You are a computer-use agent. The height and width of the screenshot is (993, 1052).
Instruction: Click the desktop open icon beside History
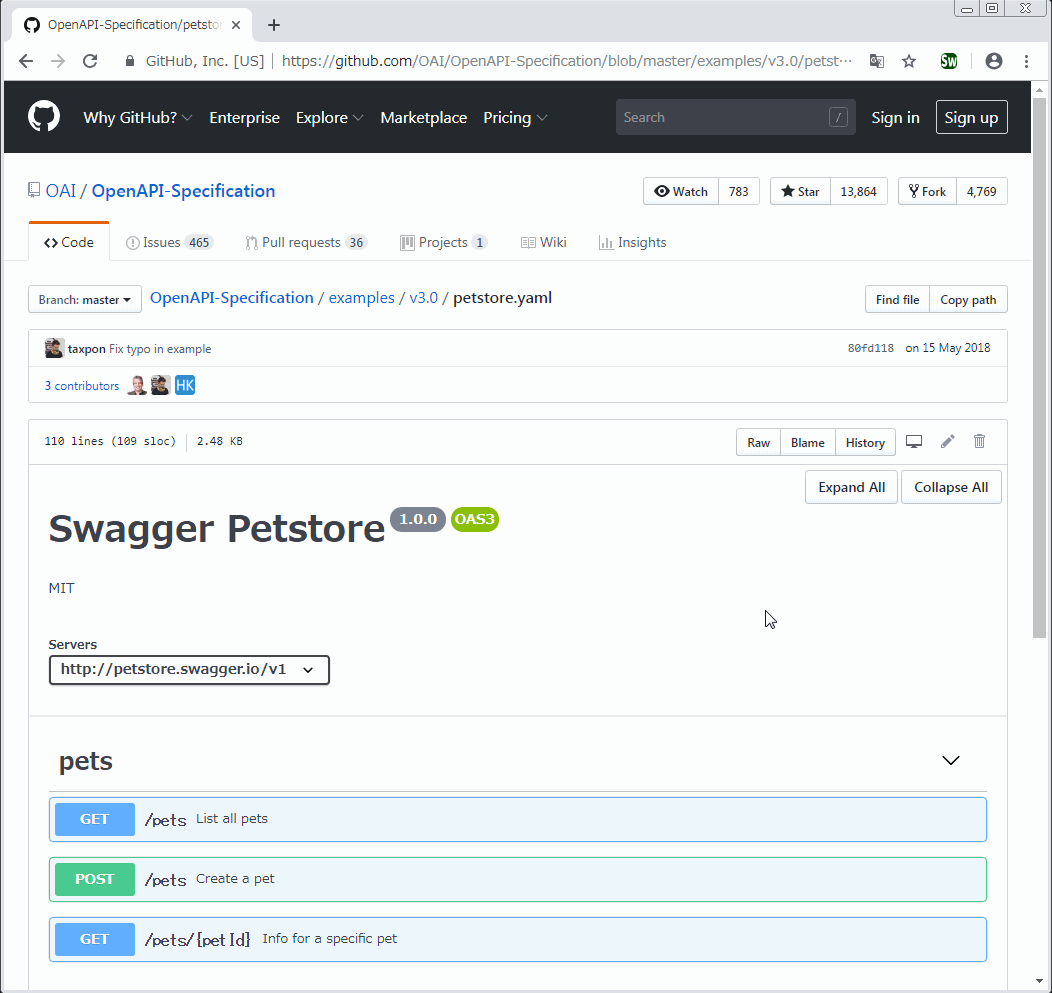click(x=914, y=441)
